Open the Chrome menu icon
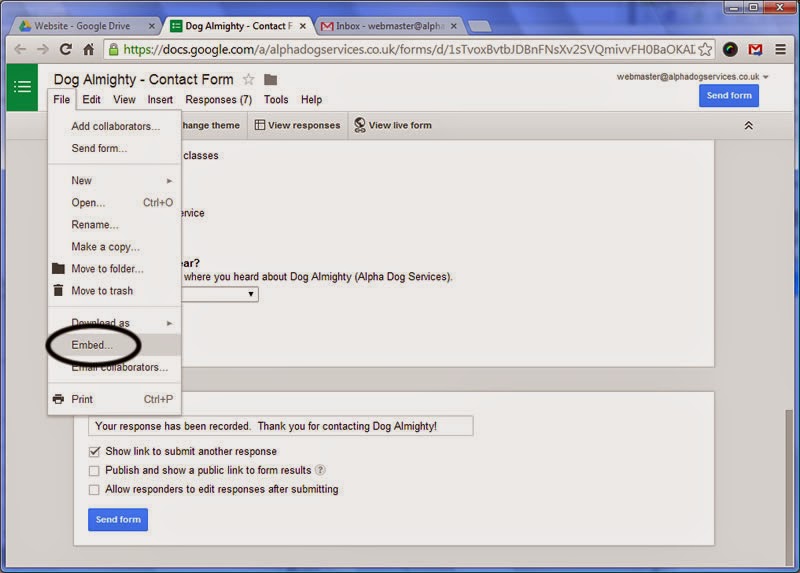This screenshot has height=573, width=800. click(x=780, y=49)
